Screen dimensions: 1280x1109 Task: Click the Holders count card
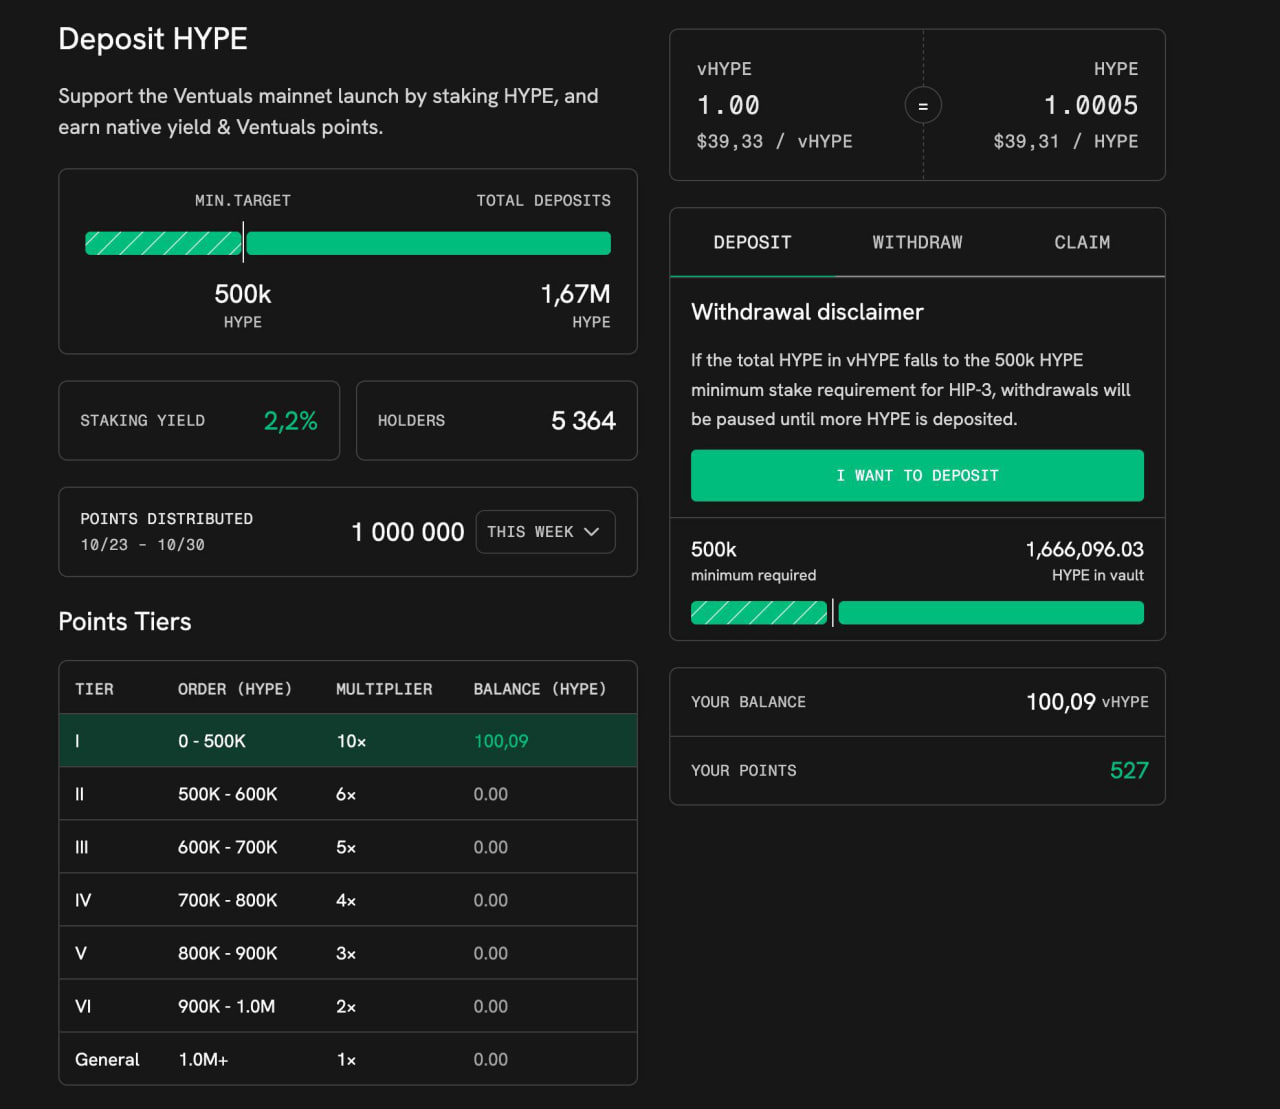tap(496, 421)
